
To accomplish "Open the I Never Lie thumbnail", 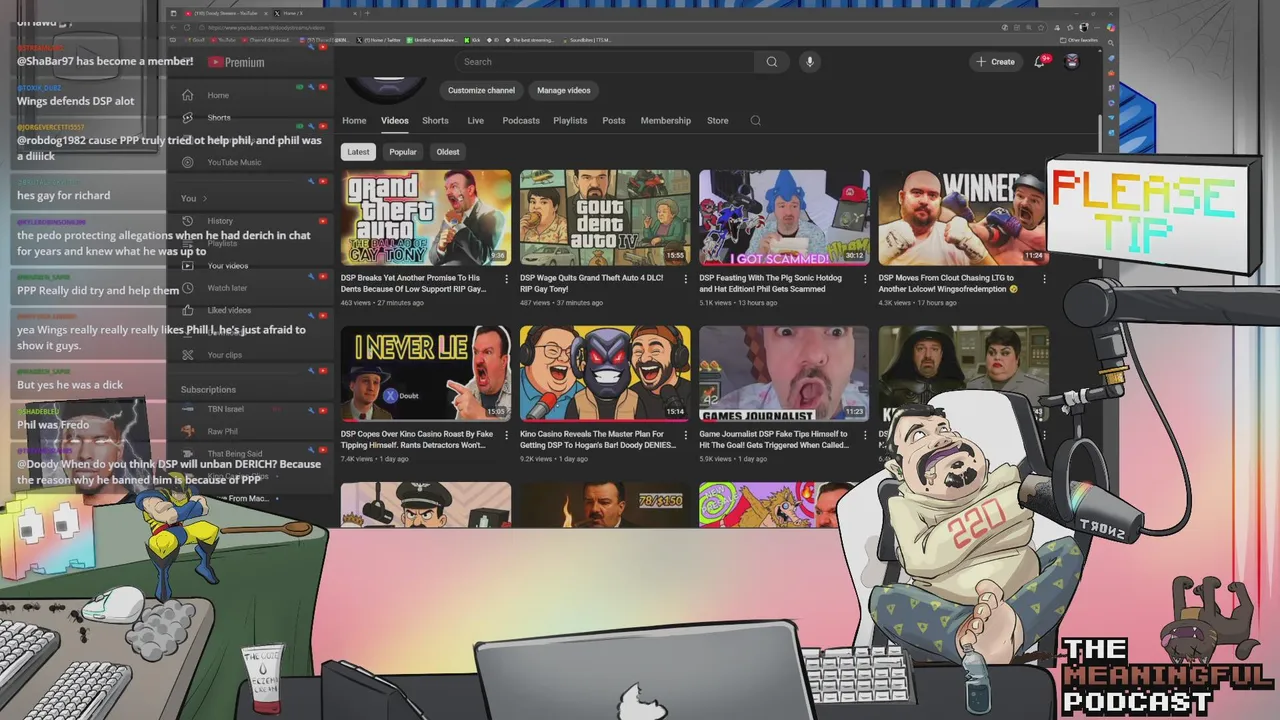I will tap(426, 373).
